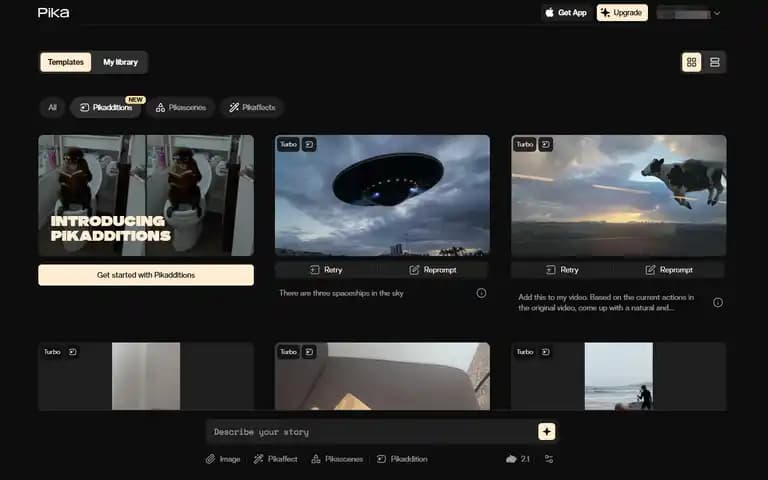Open the surfer on beach video thumbnail
This screenshot has height=480, width=768.
pyautogui.click(x=619, y=376)
